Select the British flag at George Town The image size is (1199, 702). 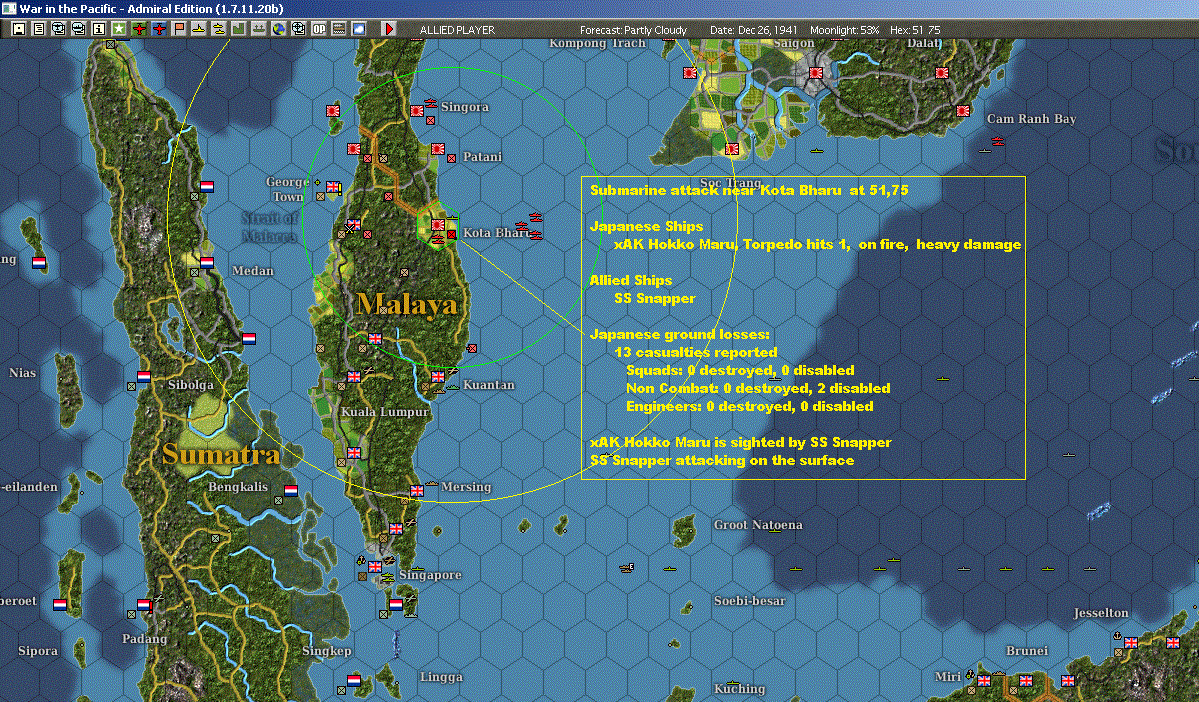tap(333, 187)
